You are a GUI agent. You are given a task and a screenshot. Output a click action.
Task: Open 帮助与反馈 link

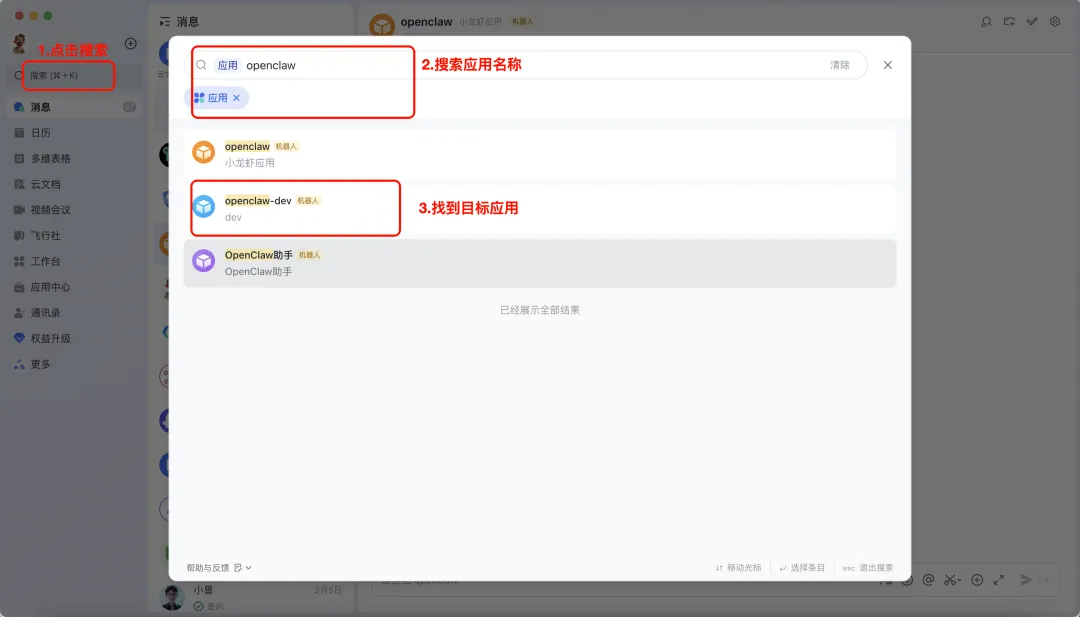[x=207, y=568]
